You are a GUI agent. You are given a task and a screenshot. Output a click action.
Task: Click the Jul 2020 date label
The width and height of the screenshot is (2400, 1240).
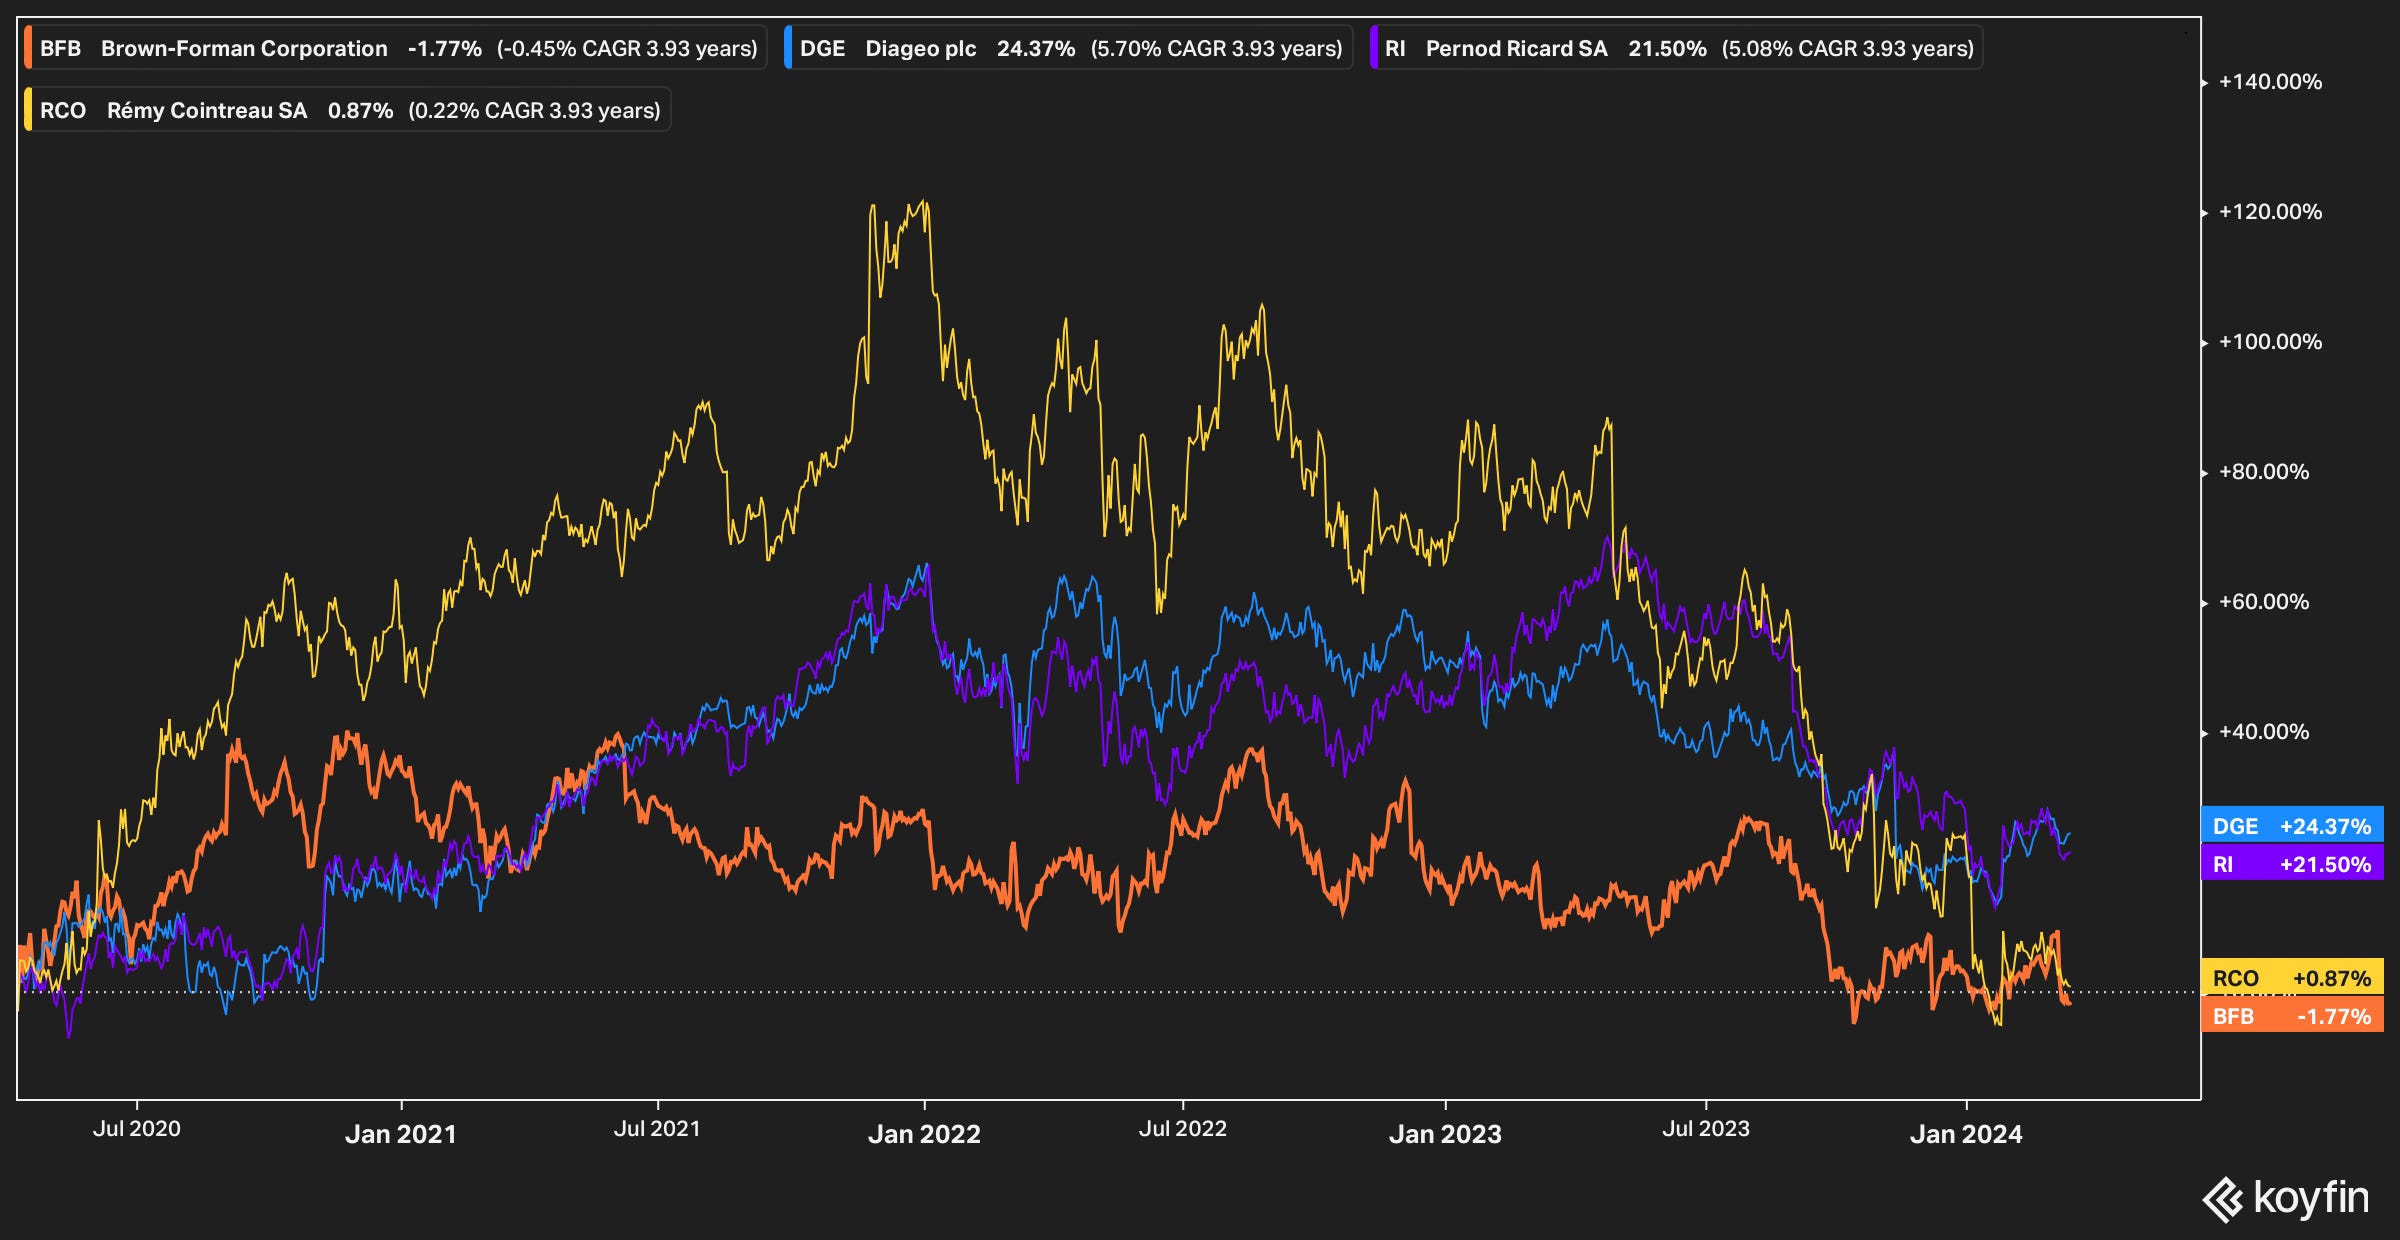(137, 1129)
